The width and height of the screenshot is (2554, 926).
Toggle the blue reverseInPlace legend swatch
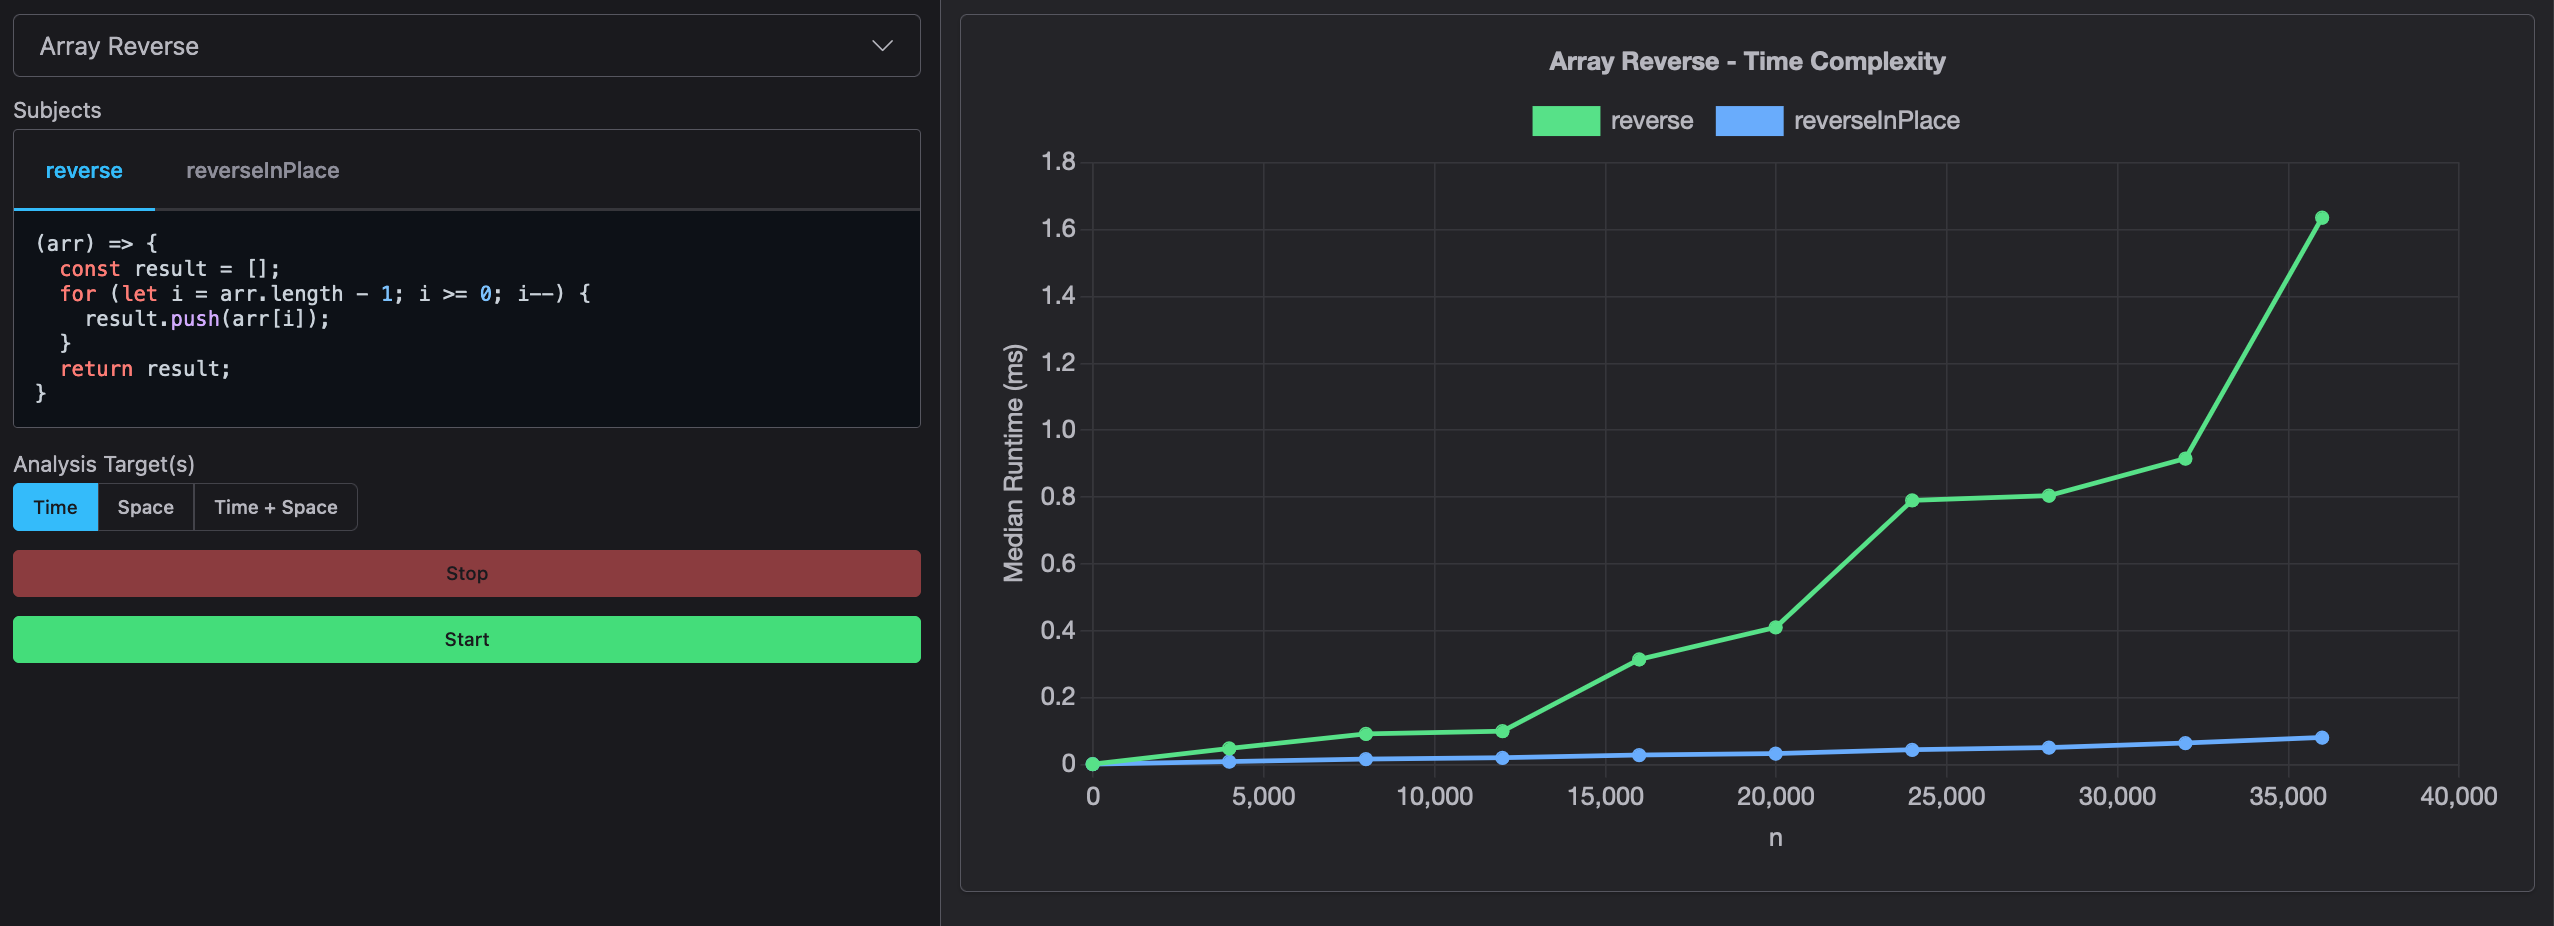click(1749, 121)
